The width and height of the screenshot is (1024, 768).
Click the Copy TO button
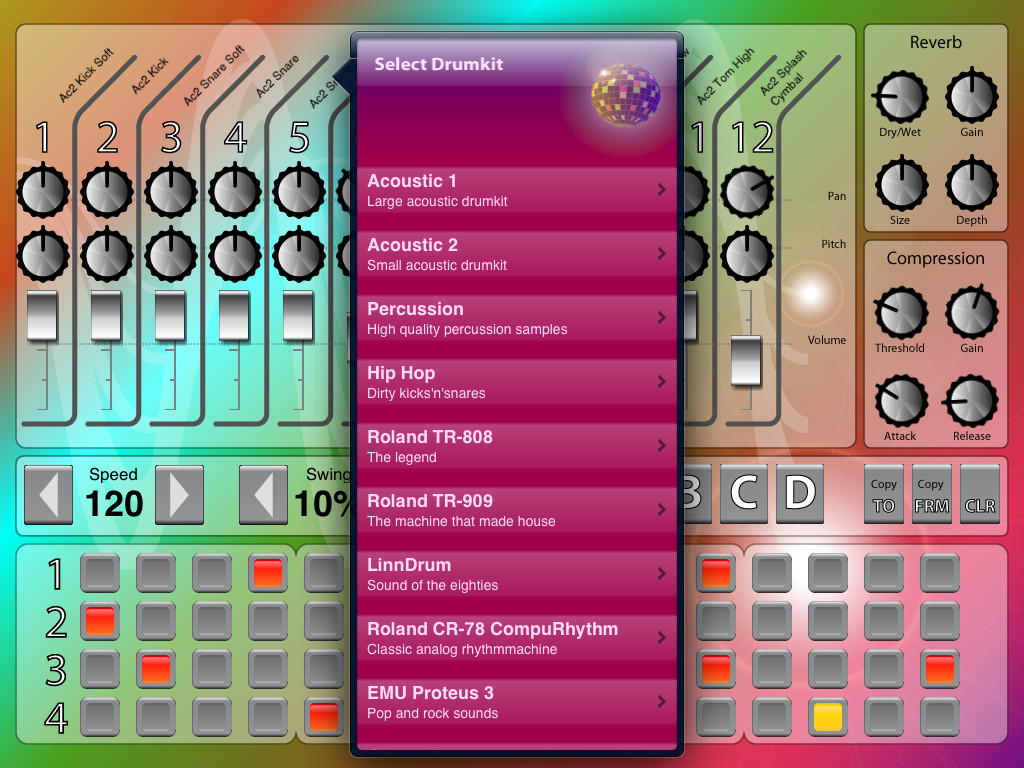tap(884, 494)
